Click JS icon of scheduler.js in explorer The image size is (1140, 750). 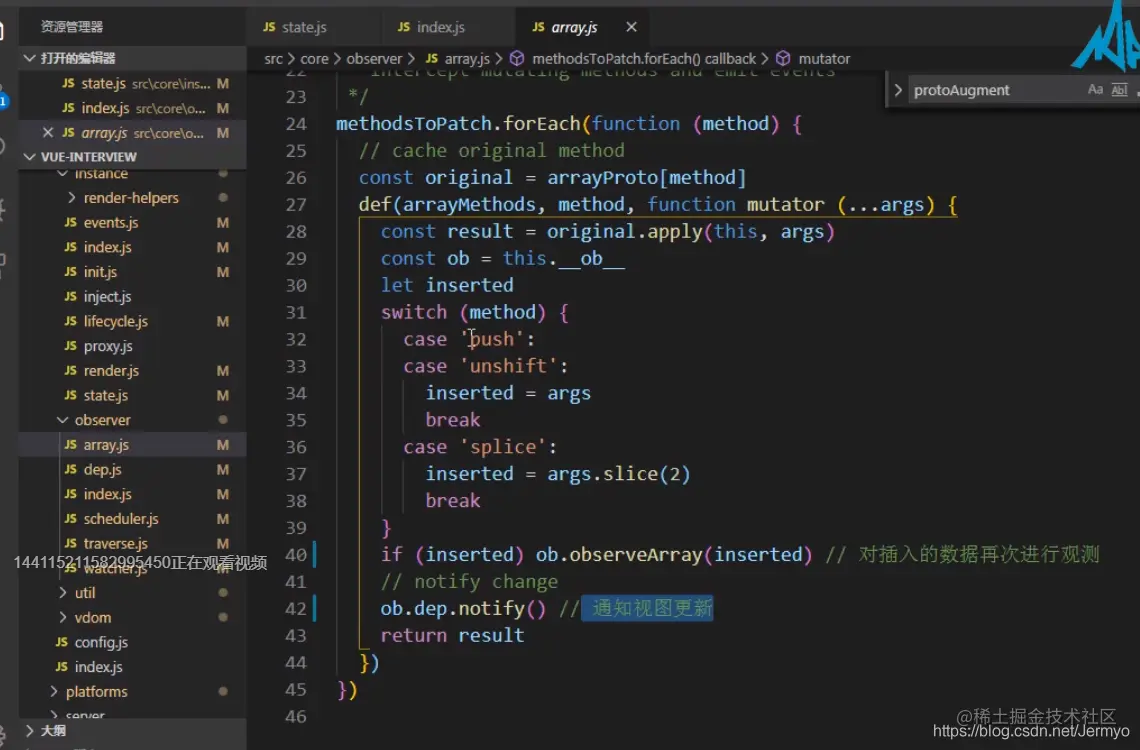pos(71,519)
